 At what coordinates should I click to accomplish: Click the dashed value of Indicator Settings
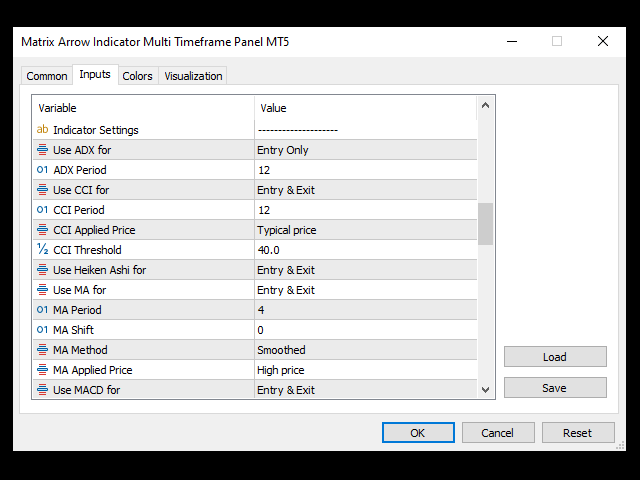[x=298, y=130]
